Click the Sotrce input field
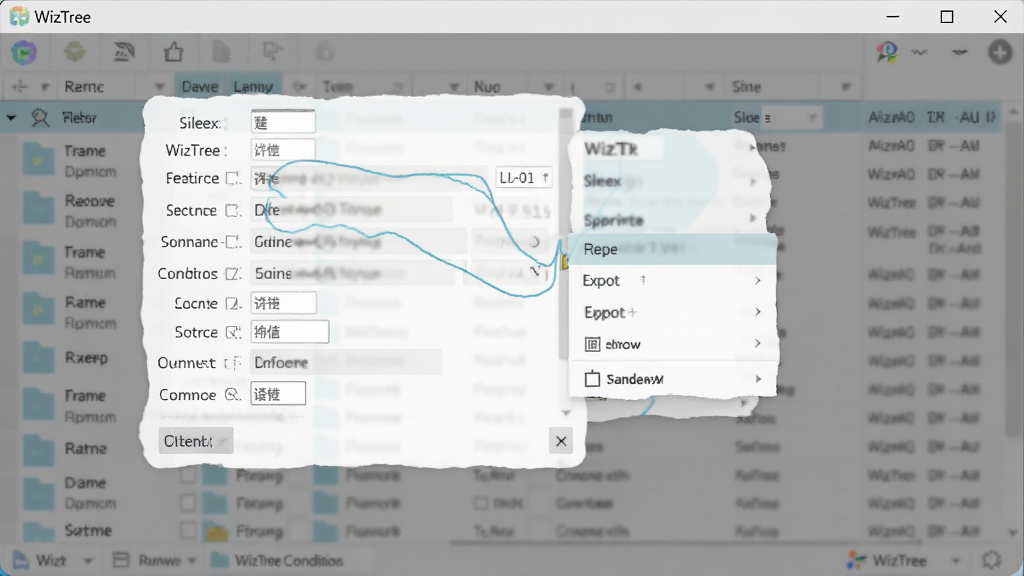The width and height of the screenshot is (1024, 576). [x=289, y=332]
